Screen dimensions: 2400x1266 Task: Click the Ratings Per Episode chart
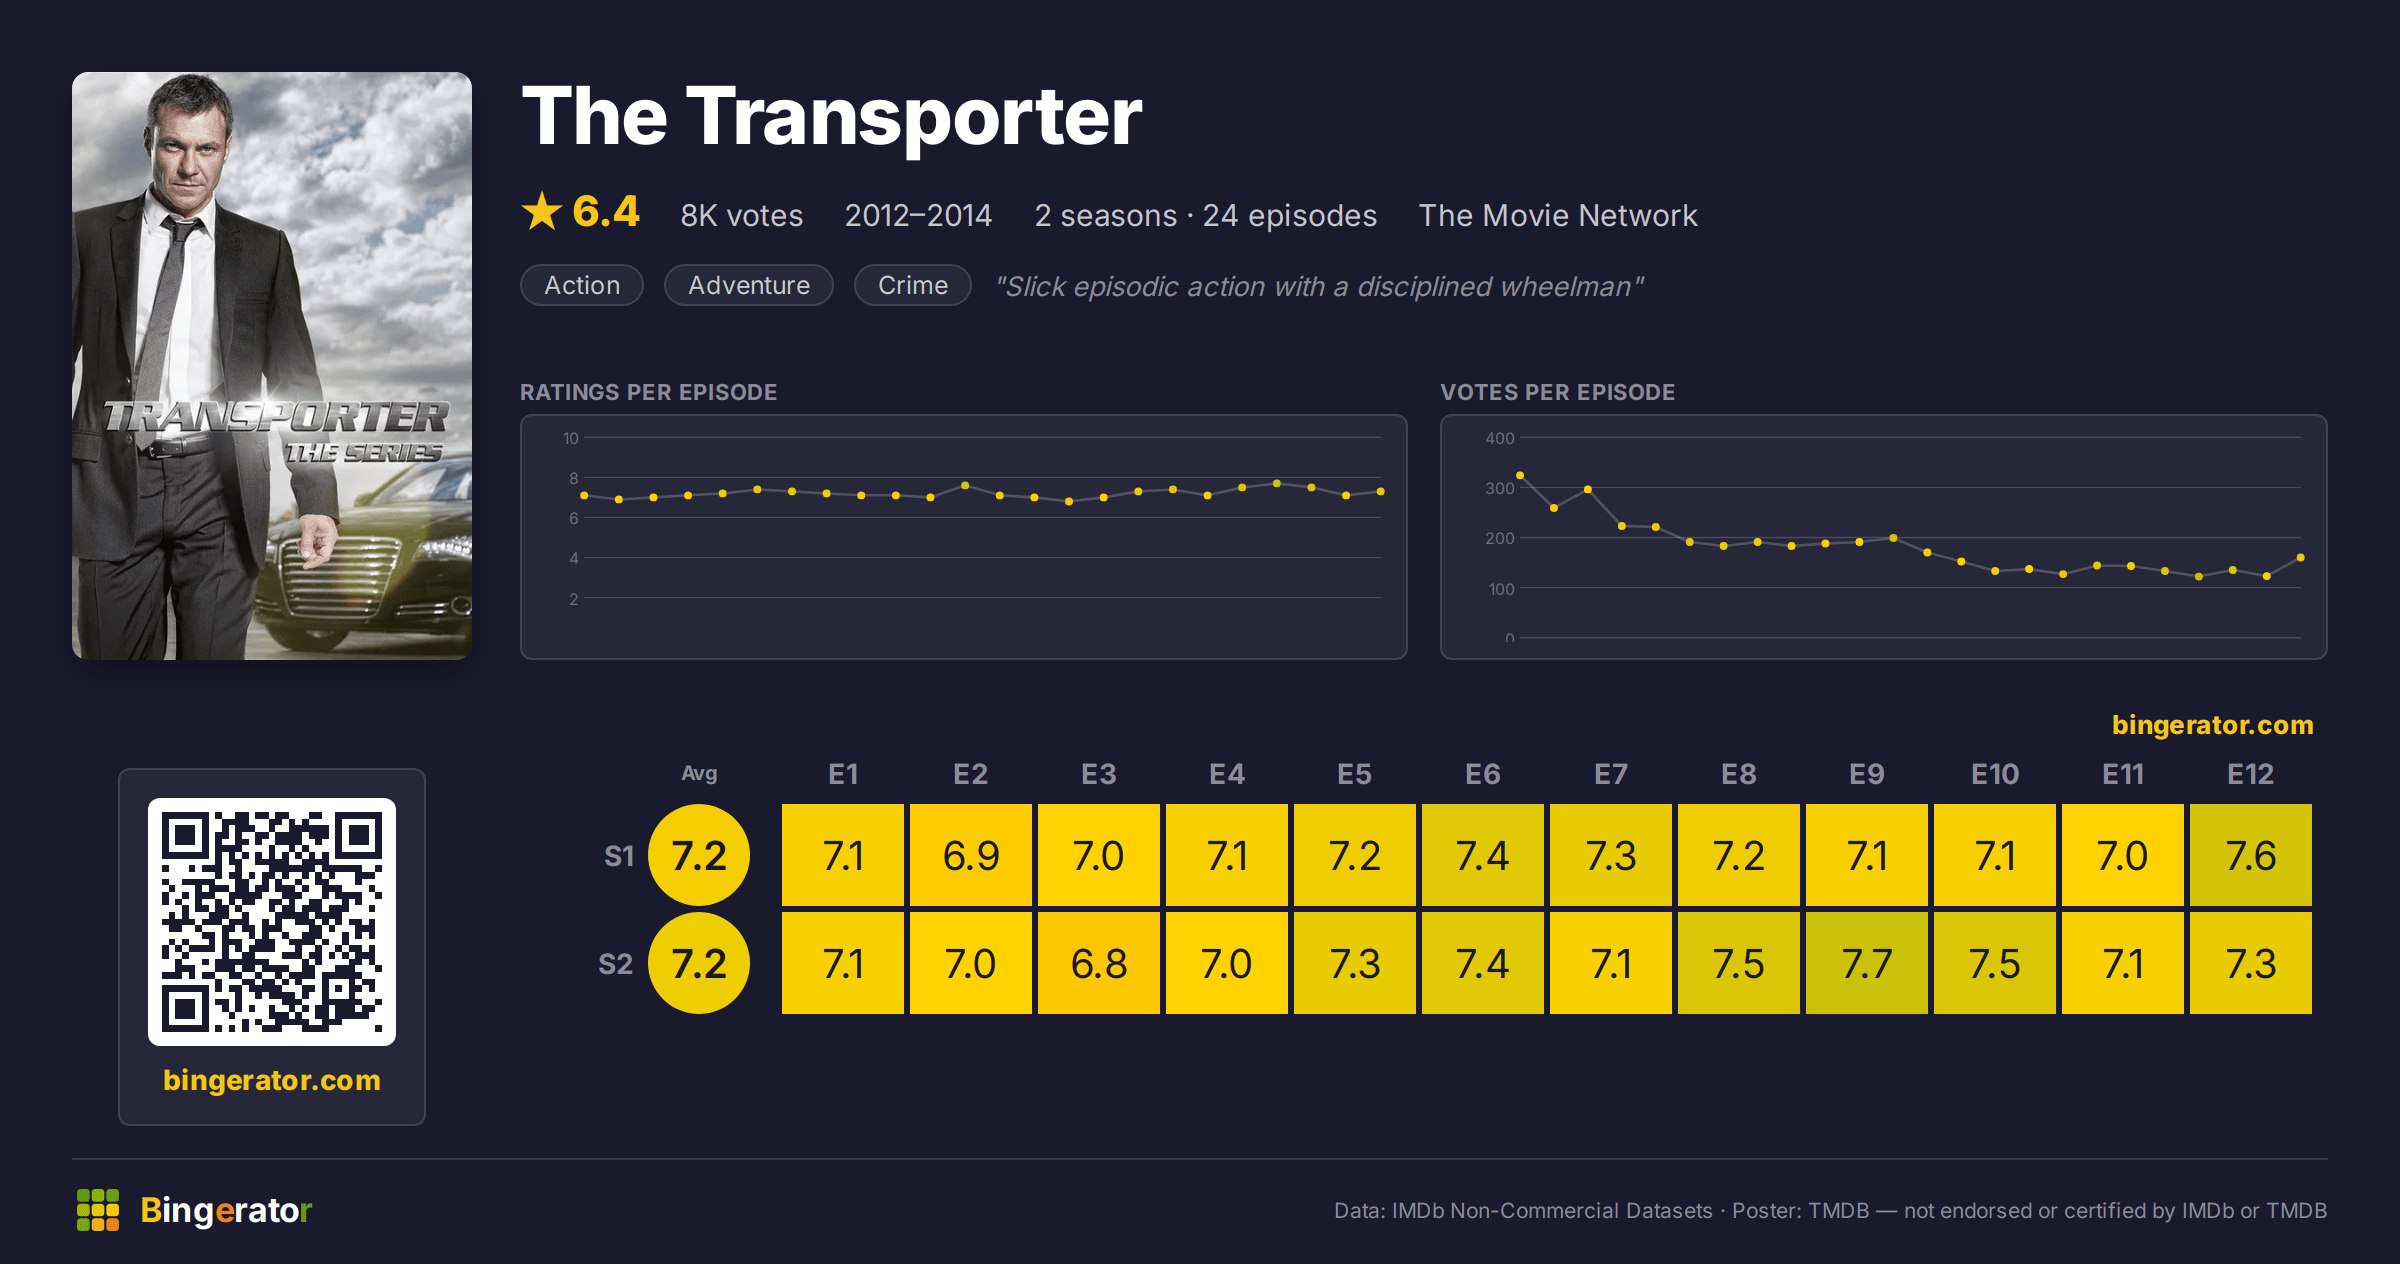[x=964, y=537]
